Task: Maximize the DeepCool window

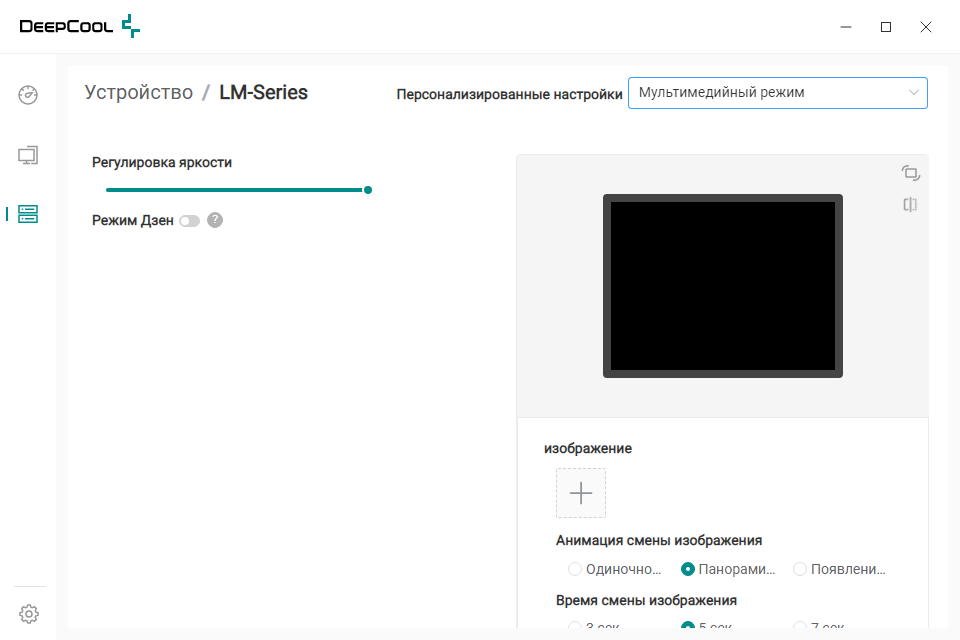Action: (886, 27)
